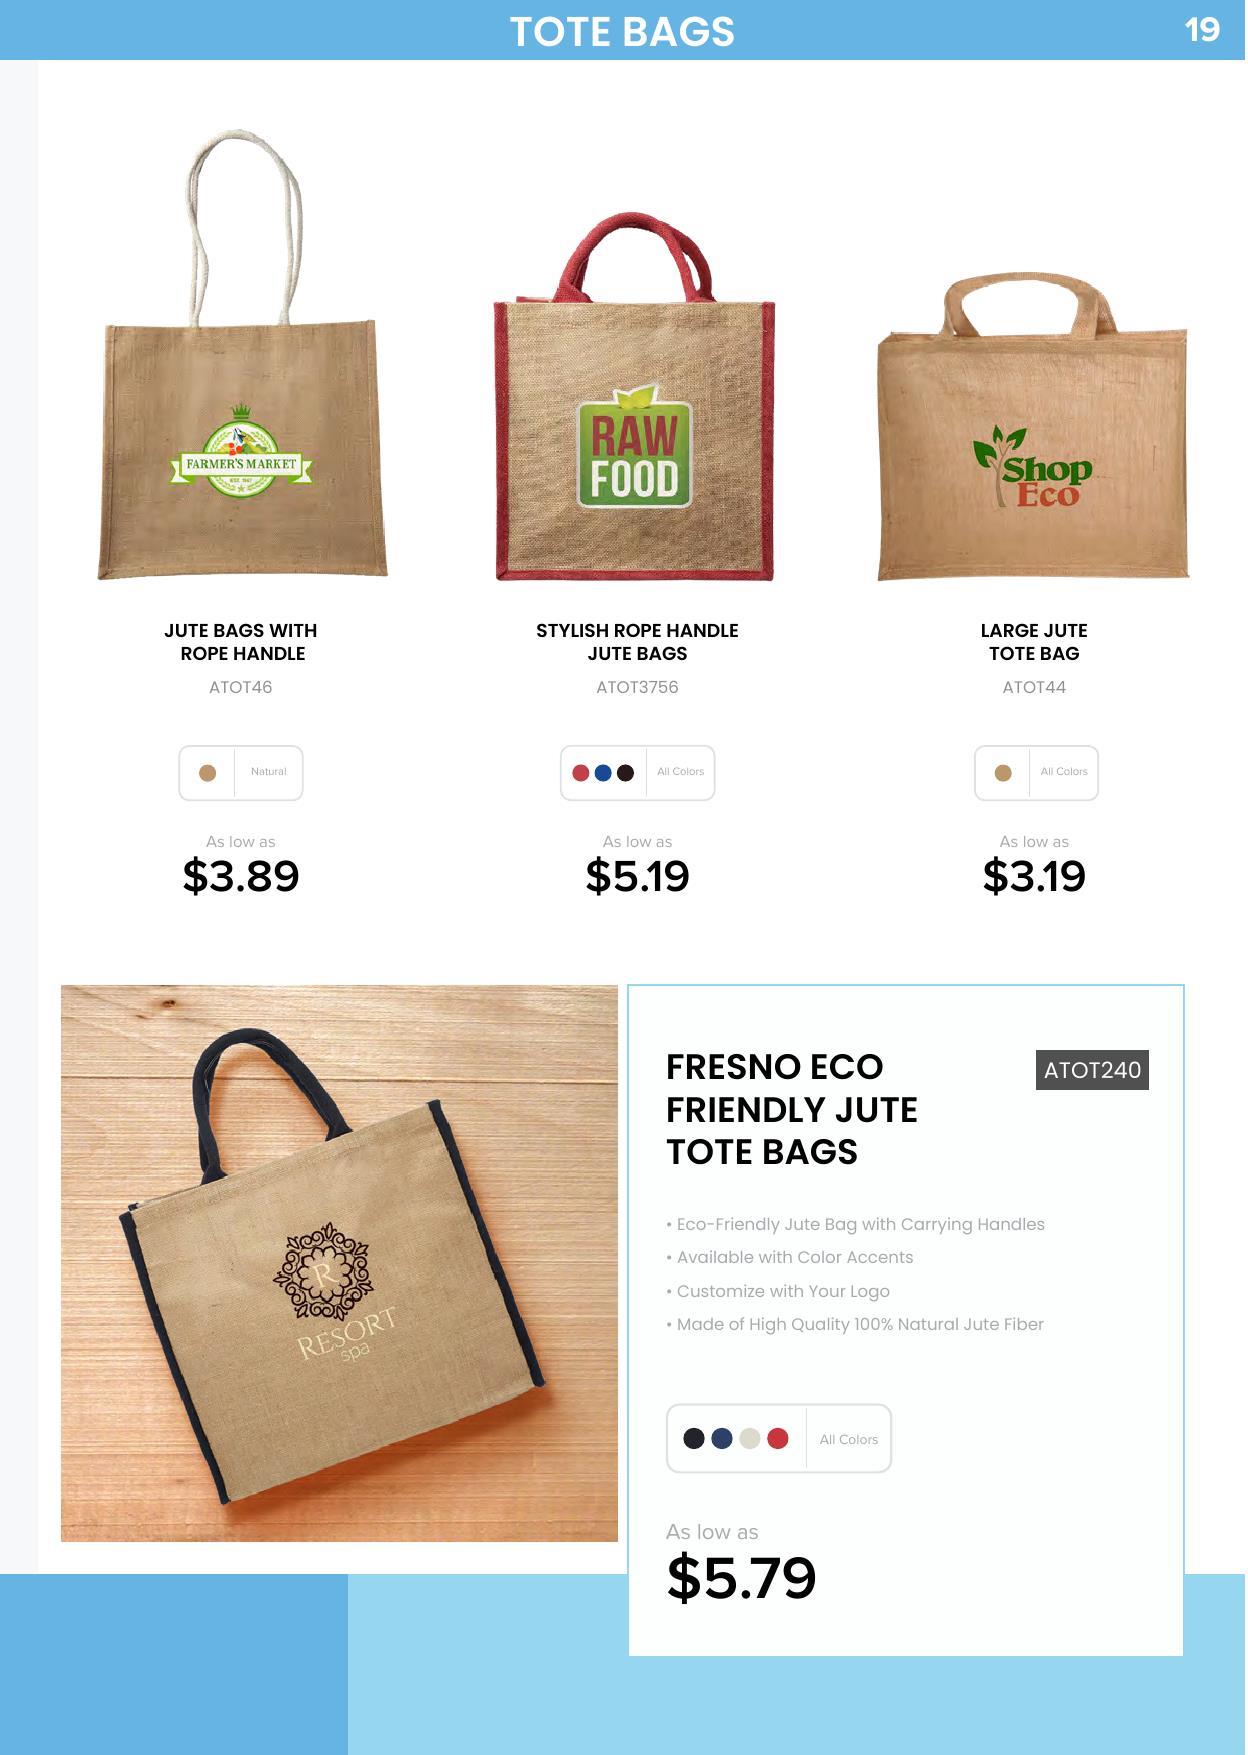Click the Fresno Eco Friendly Jute Tote Bags heading
Screen dimensions: 1248x1755
click(792, 1109)
